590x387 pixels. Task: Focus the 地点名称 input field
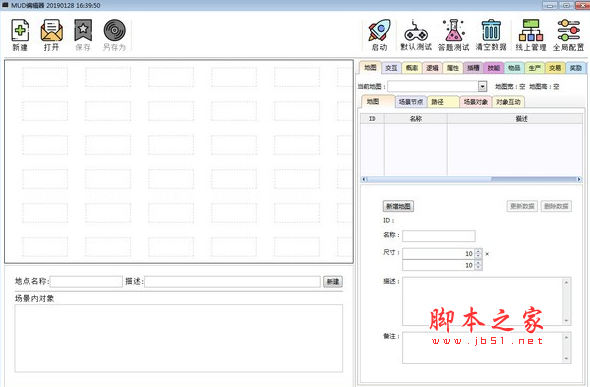pyautogui.click(x=86, y=282)
